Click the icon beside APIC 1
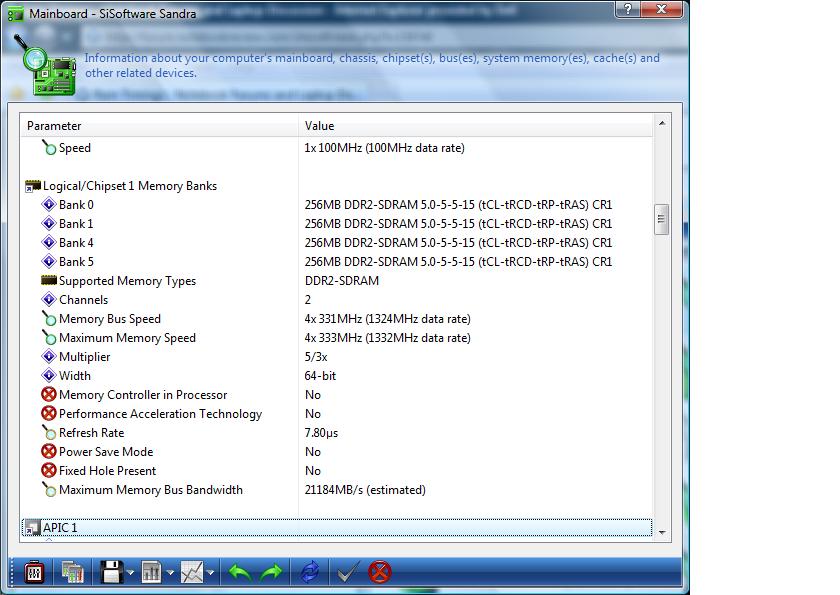Viewport: 840px width, 595px height. (33, 528)
